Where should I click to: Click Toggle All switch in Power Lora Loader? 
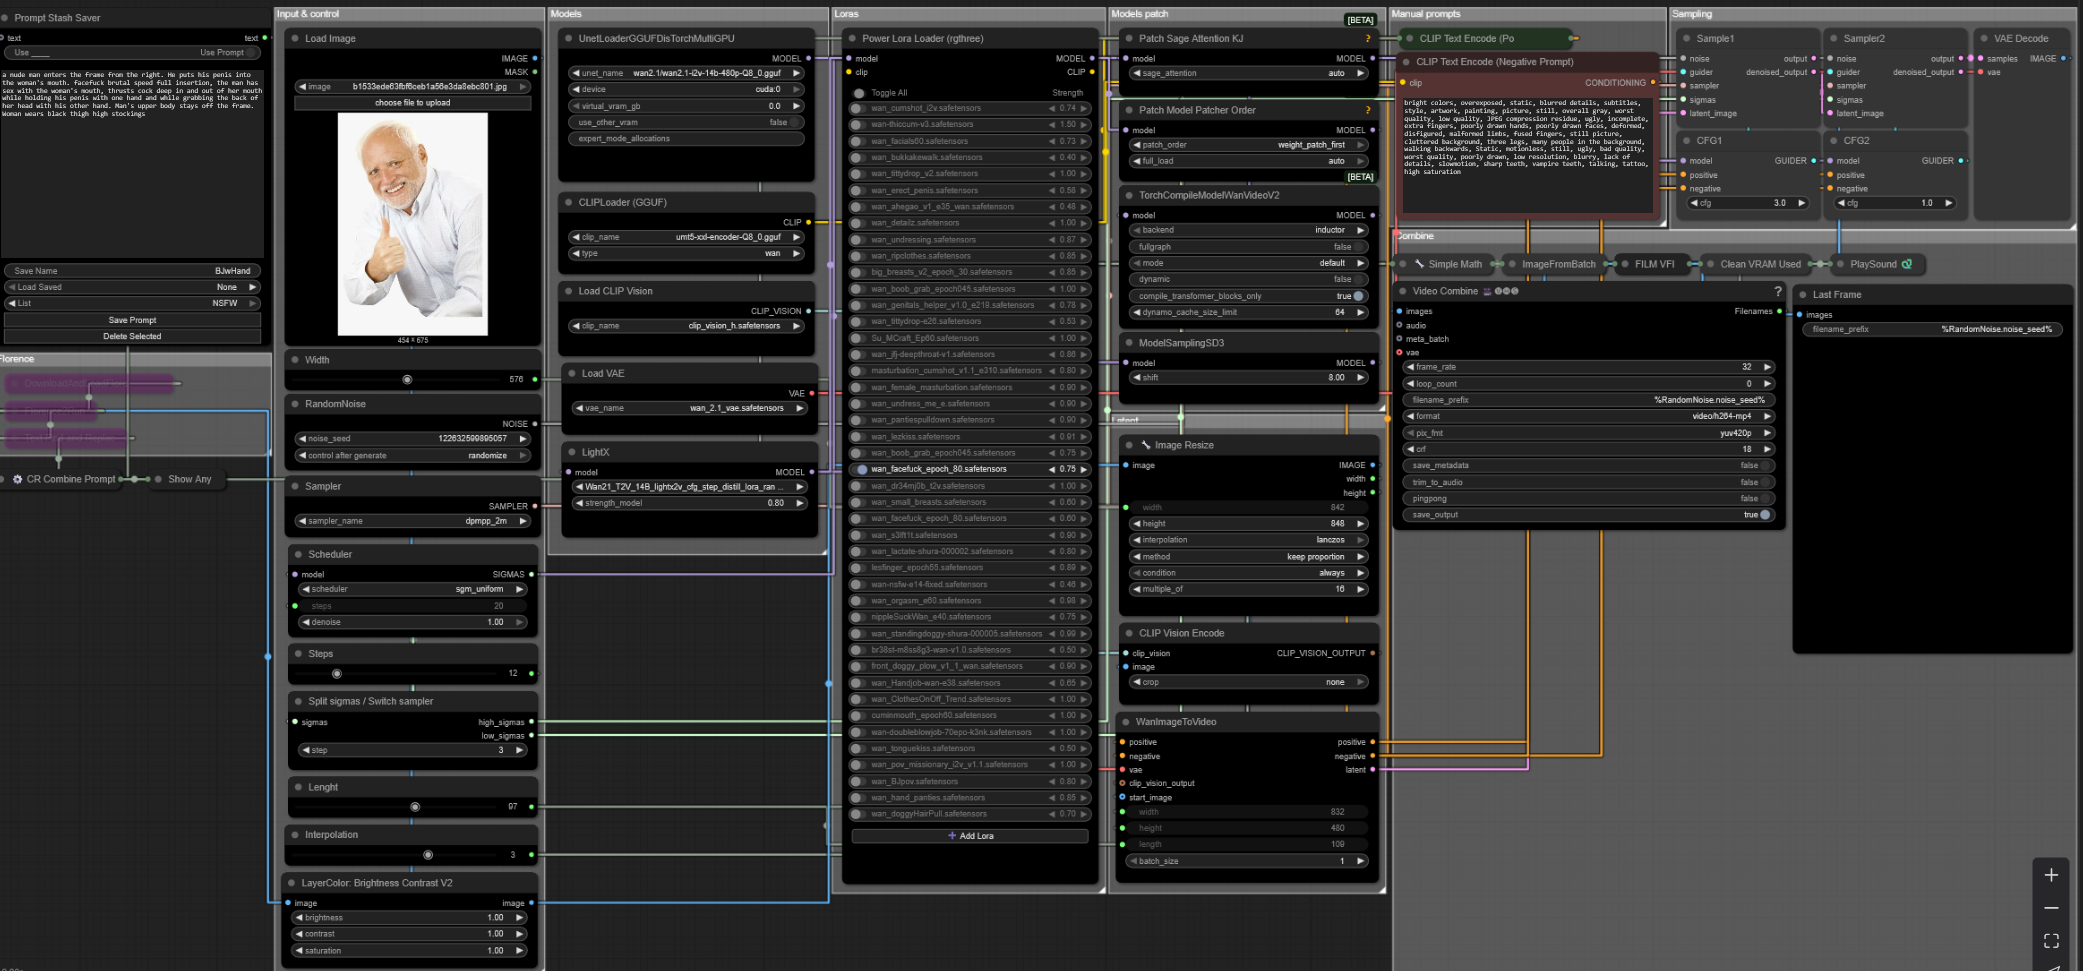coord(859,93)
